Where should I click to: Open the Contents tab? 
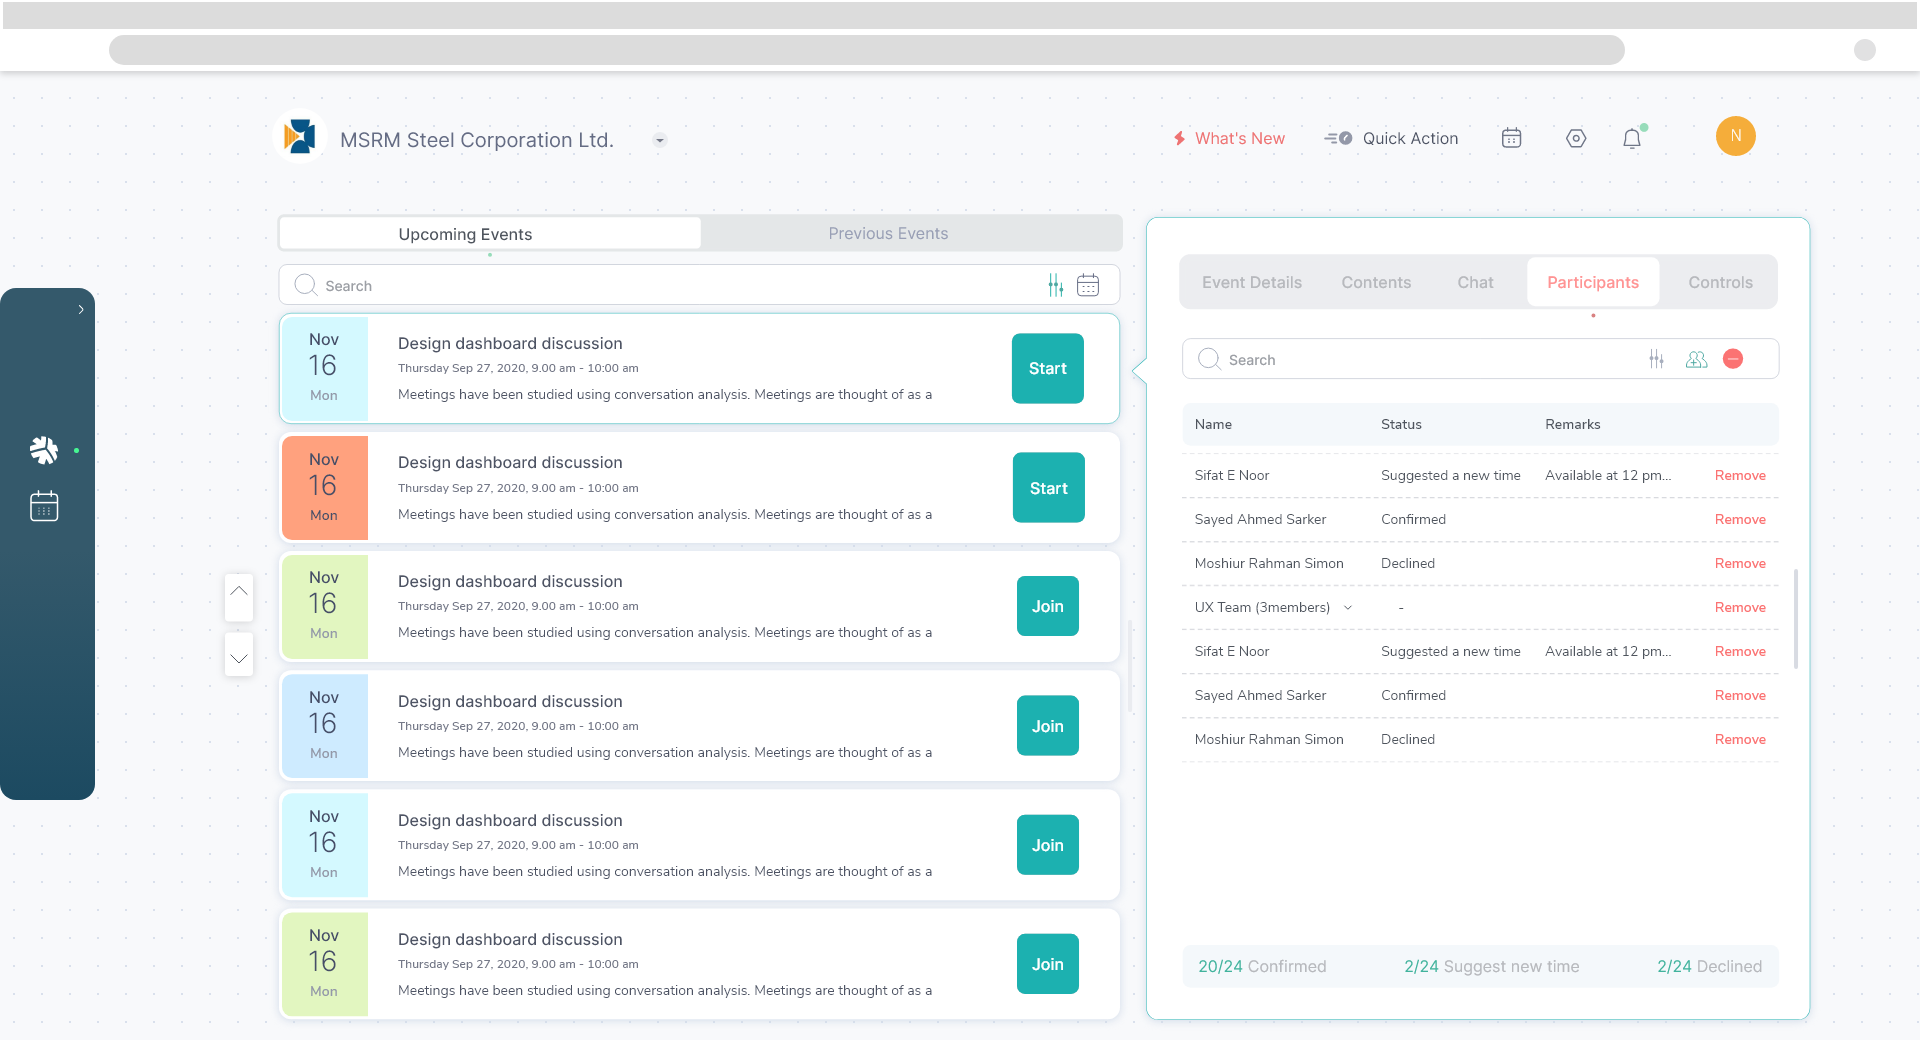[x=1376, y=282]
